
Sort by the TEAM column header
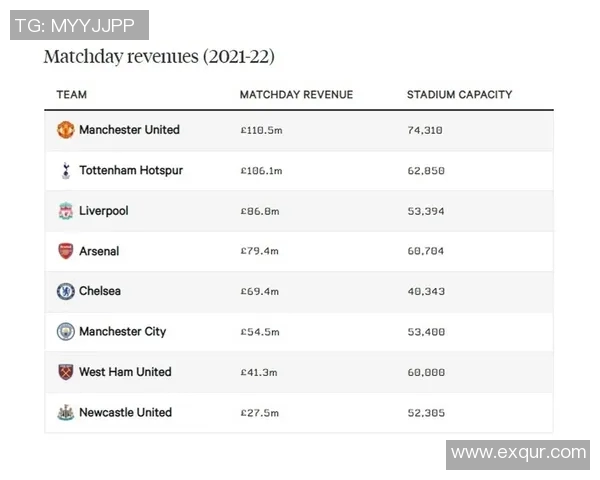(x=72, y=95)
